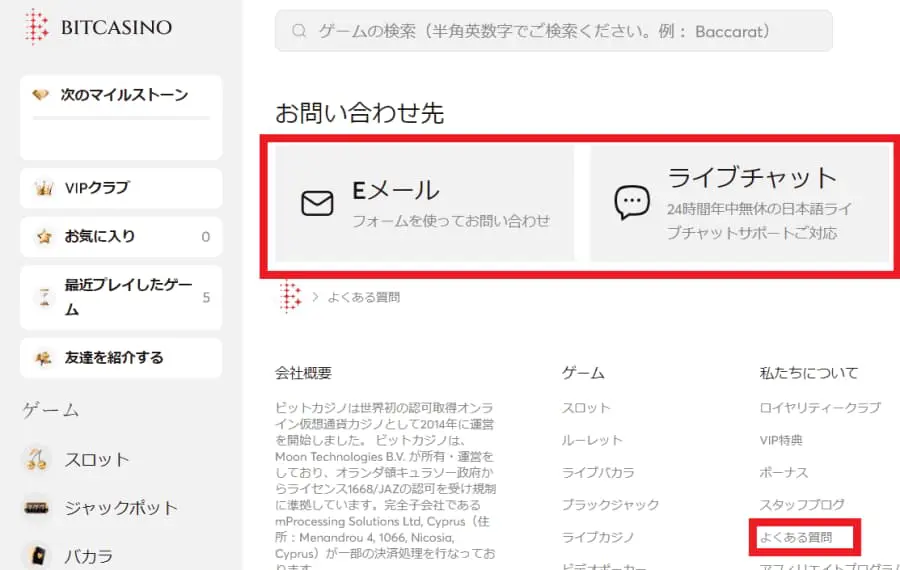The image size is (900, 570).
Task: Click the jackpot icon in sidebar
Action: point(36,507)
